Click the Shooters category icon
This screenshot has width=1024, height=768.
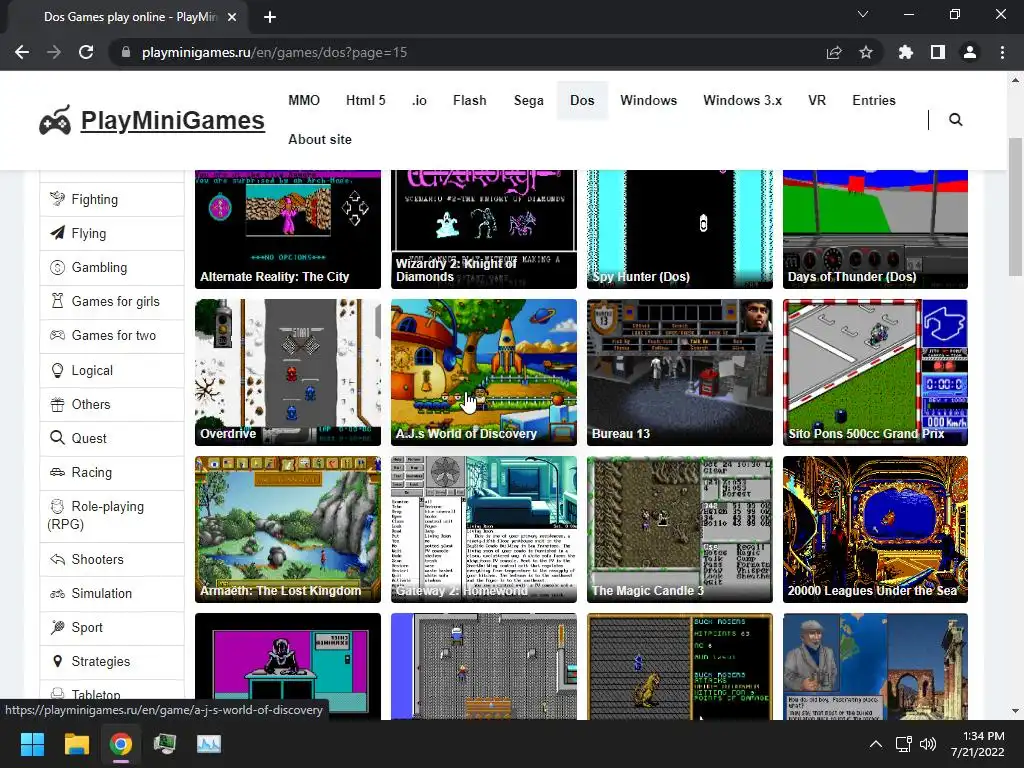(x=57, y=559)
